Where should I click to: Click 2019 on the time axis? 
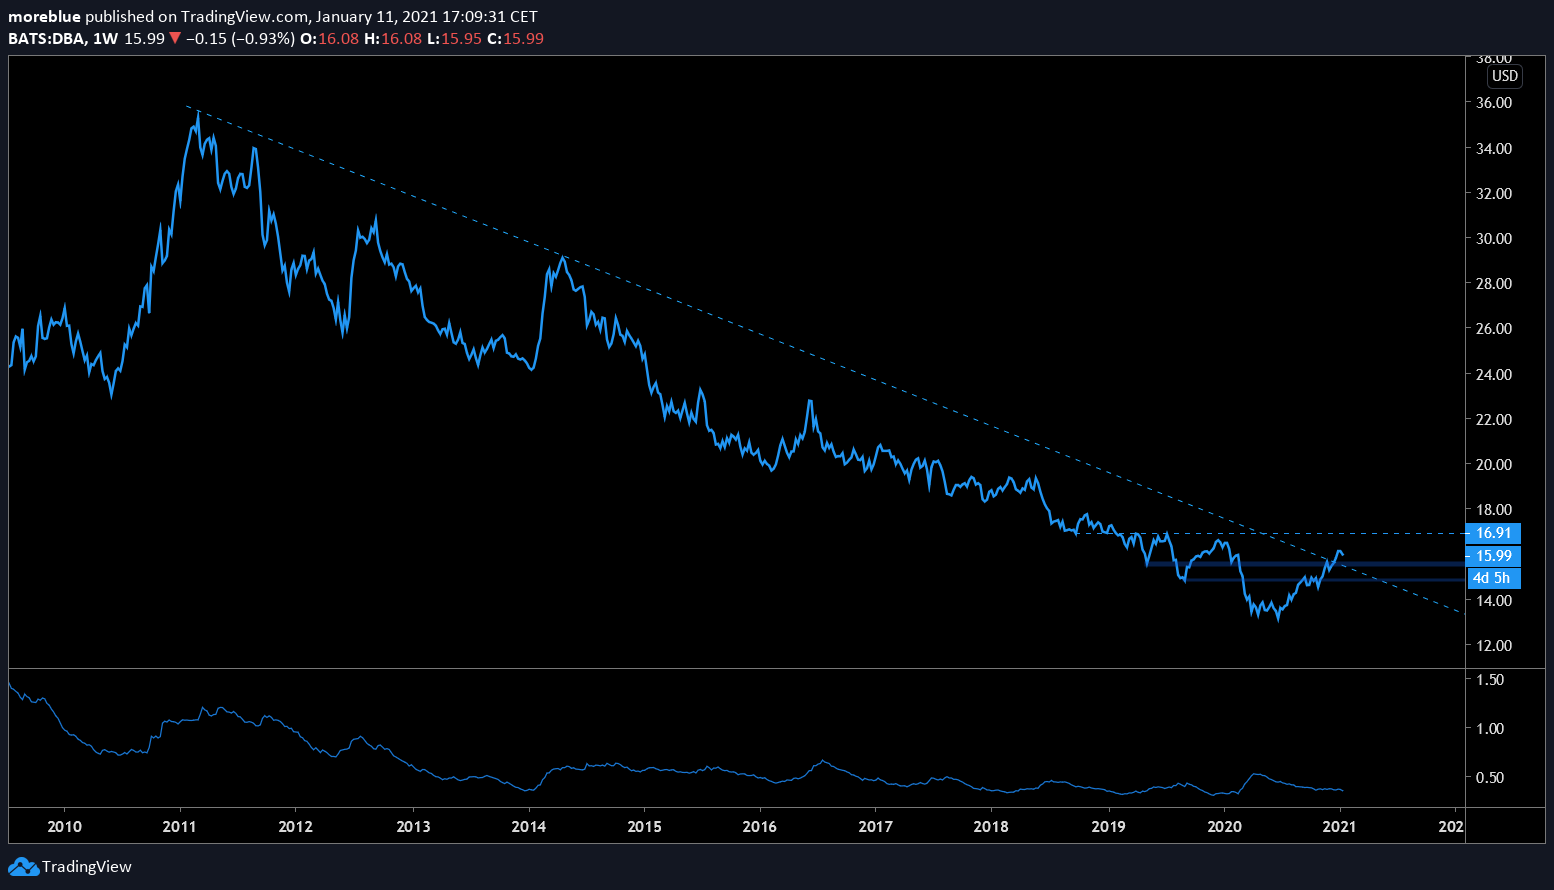(1109, 826)
